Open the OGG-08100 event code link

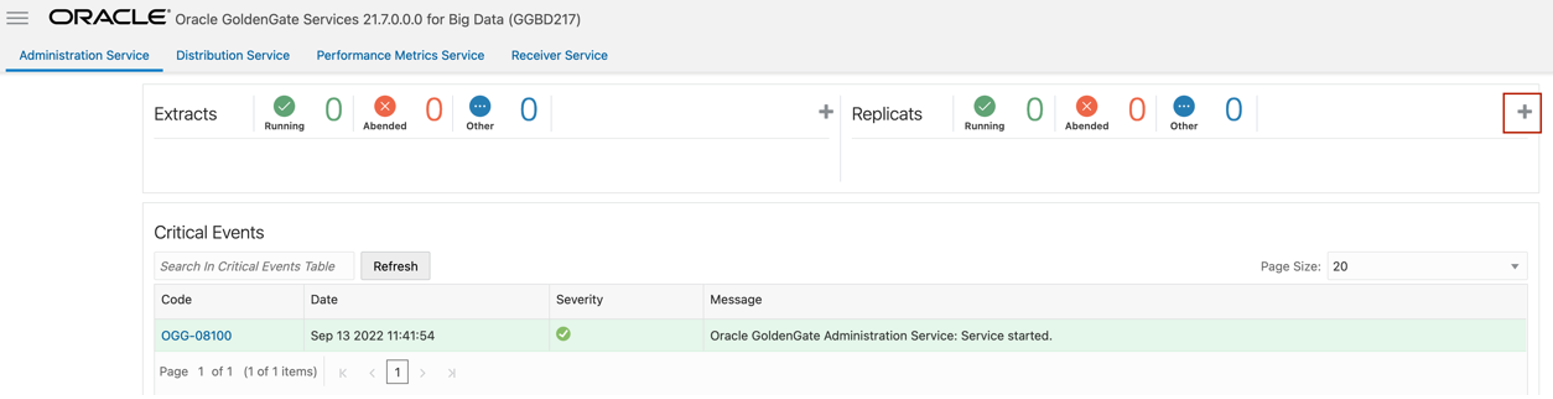pos(196,335)
